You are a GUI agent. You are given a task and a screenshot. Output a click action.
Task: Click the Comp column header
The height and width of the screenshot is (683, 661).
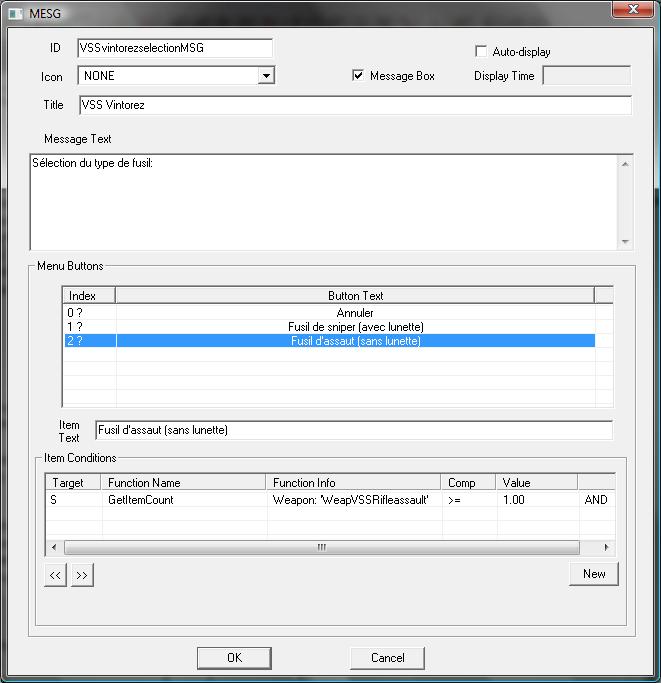(468, 483)
